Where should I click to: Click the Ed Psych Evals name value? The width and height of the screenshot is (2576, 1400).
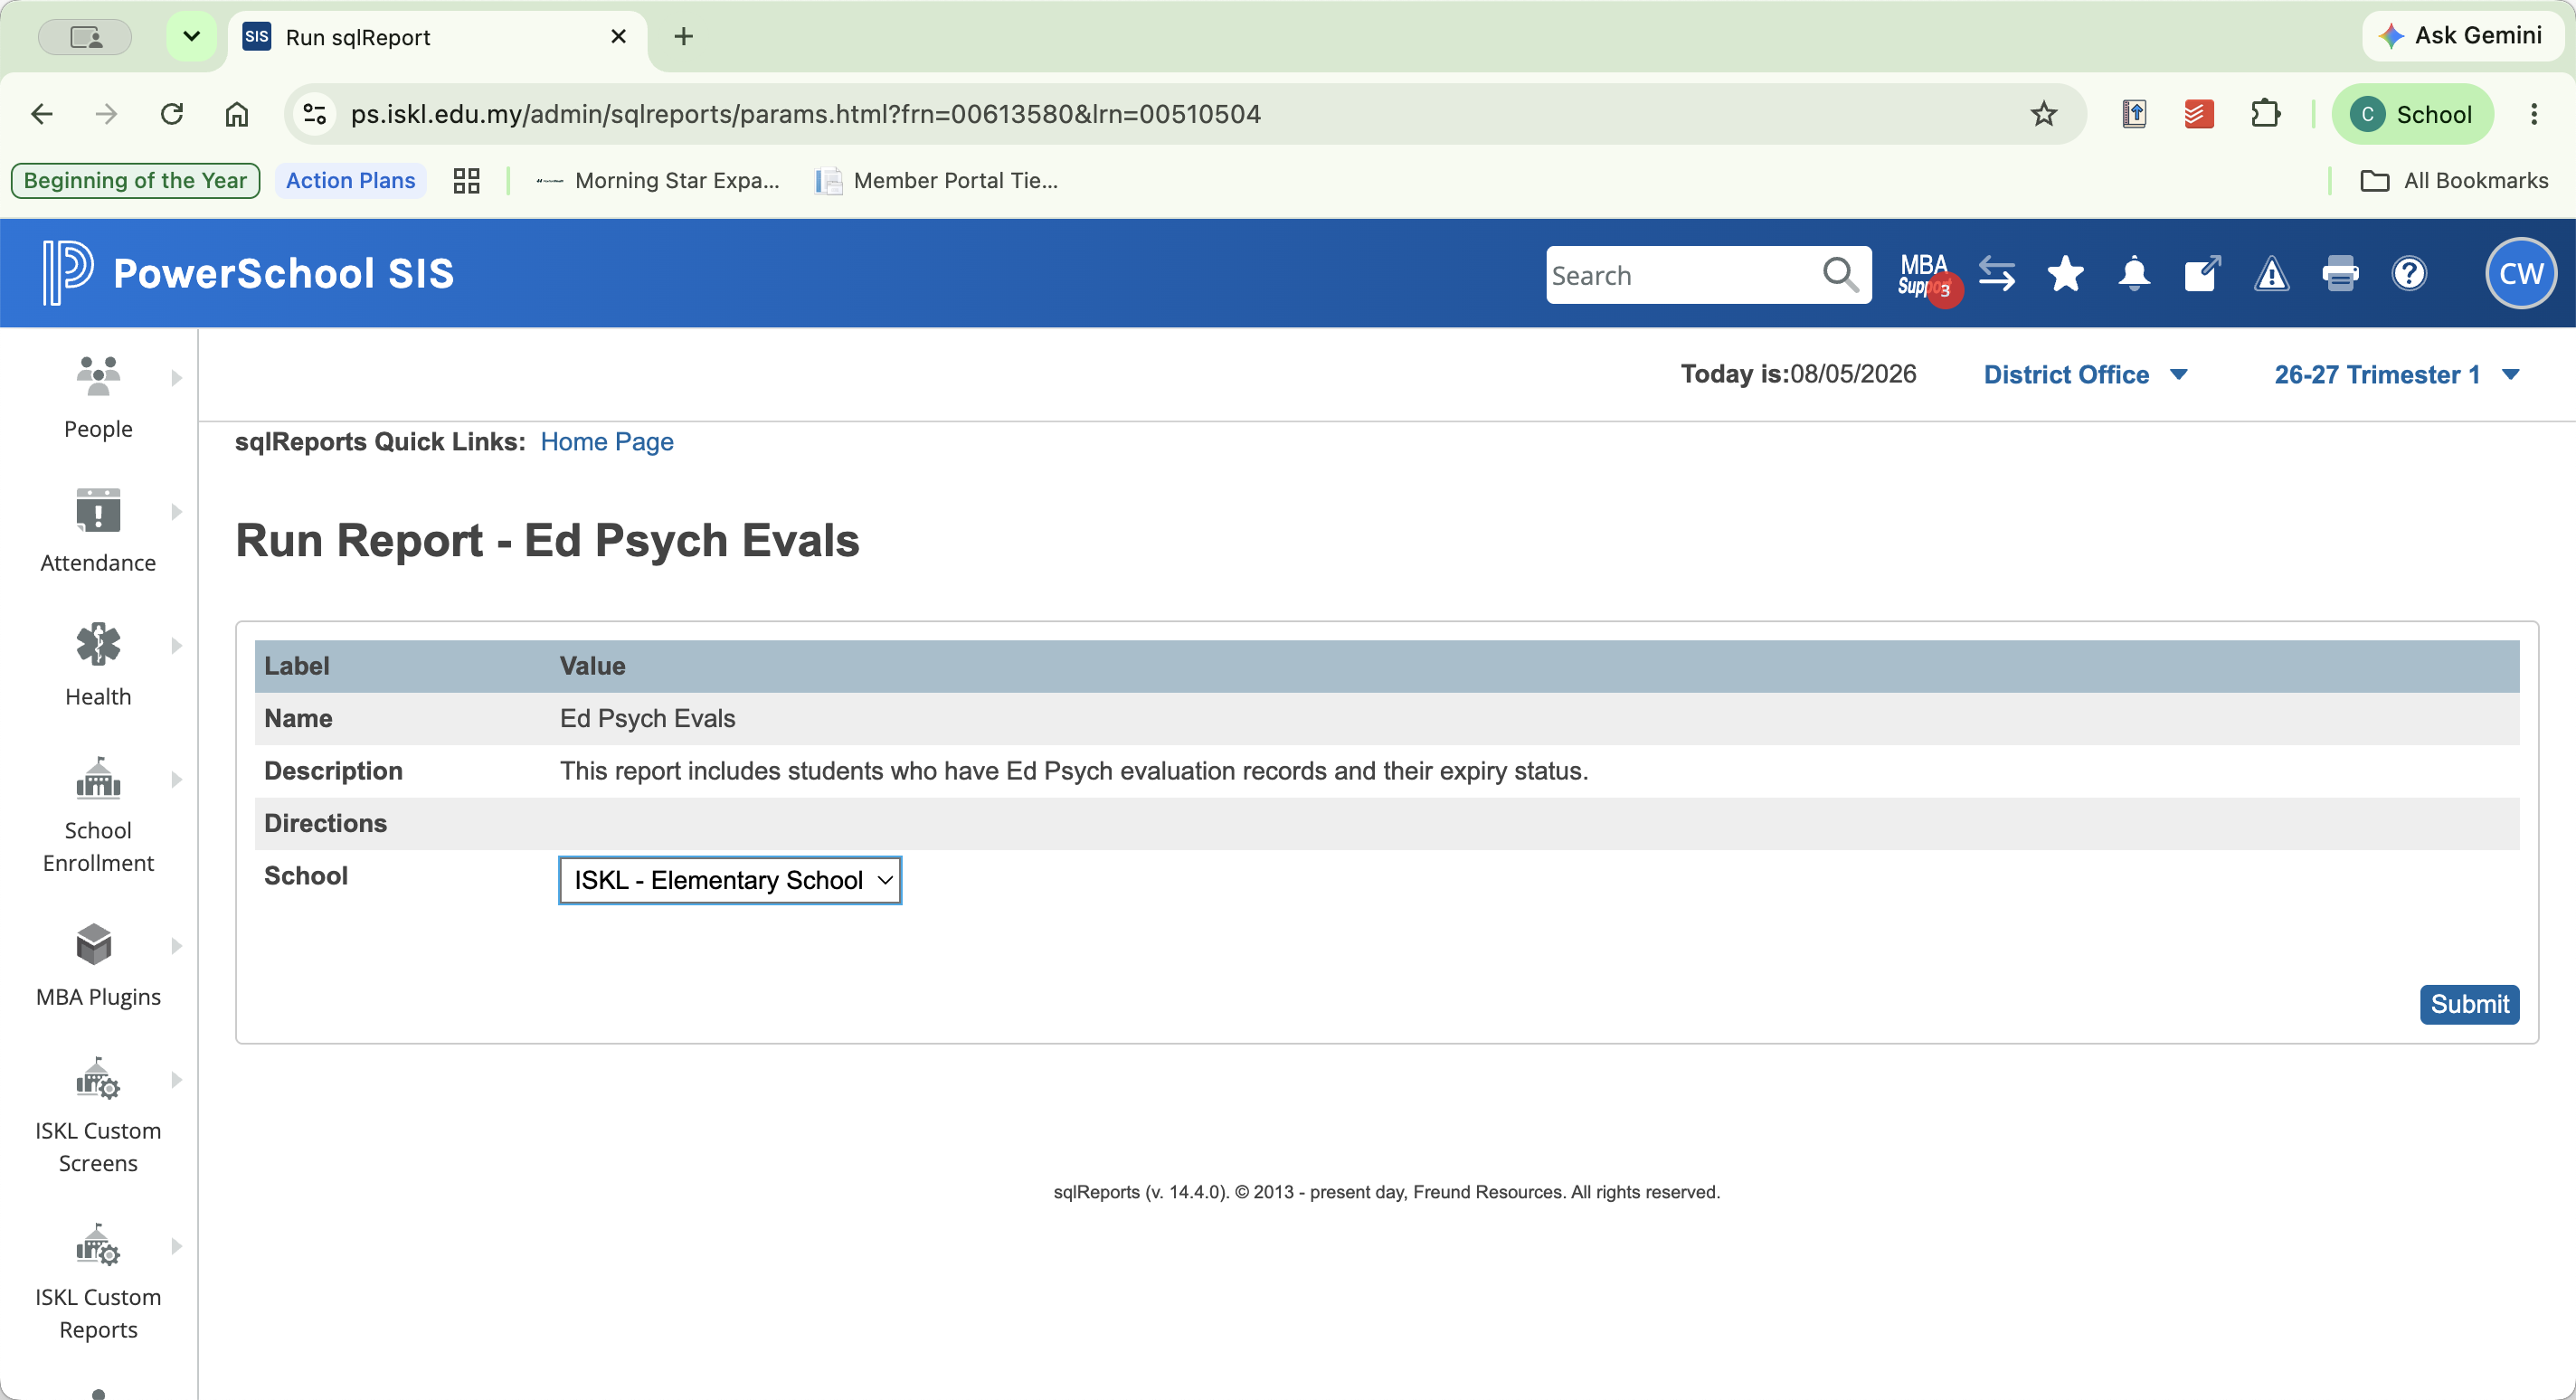pos(647,719)
